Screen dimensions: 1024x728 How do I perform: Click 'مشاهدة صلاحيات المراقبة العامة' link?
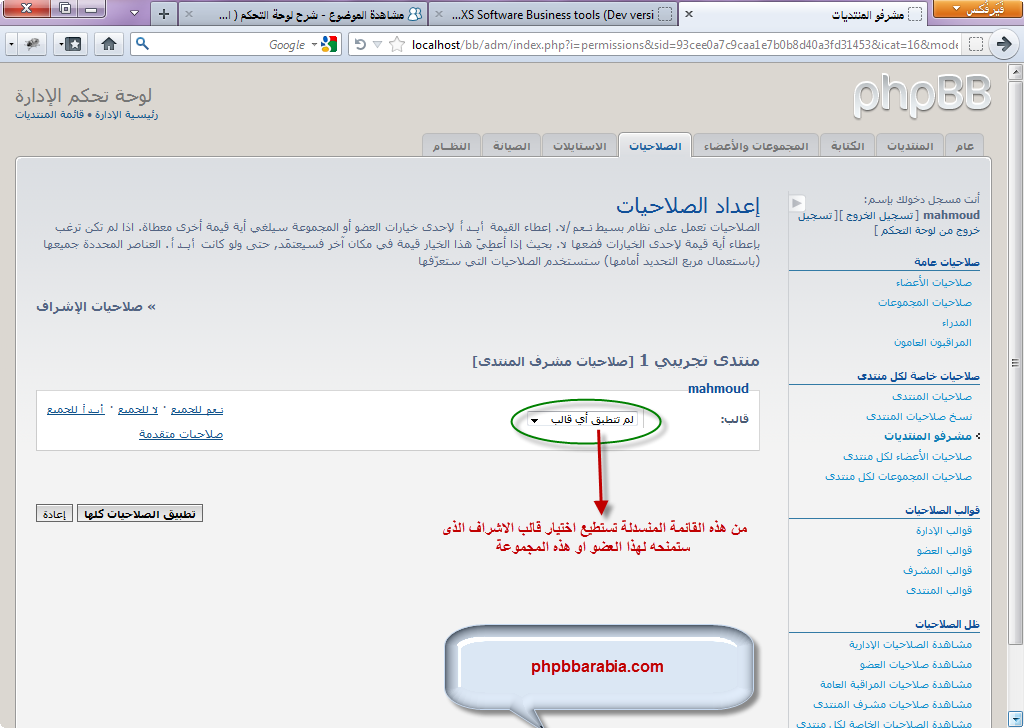(895, 684)
